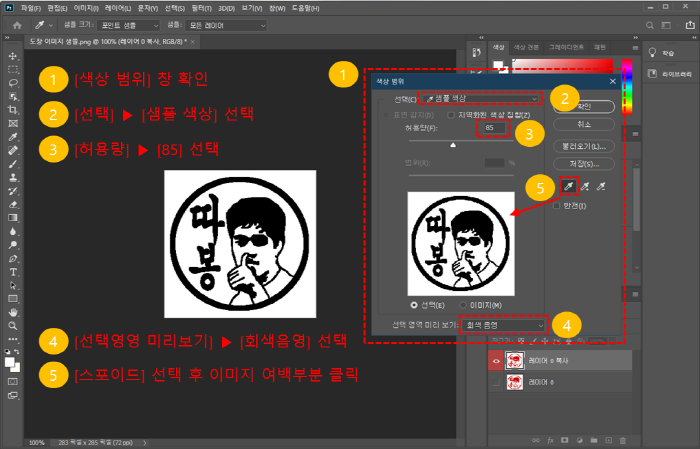Select the Brush tool
The width and height of the screenshot is (700, 449).
pos(13,164)
